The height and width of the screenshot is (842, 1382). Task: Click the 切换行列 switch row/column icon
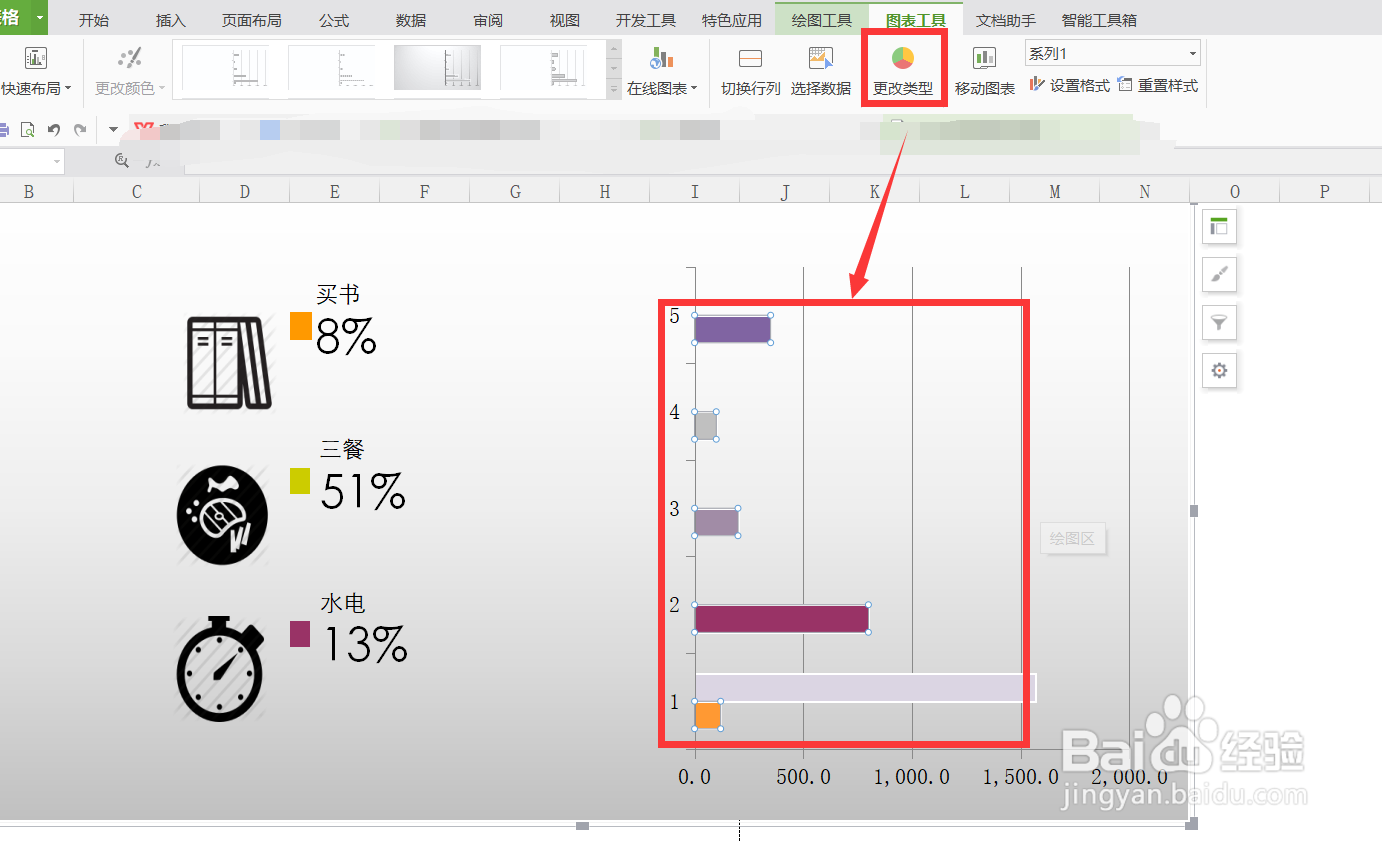point(750,58)
